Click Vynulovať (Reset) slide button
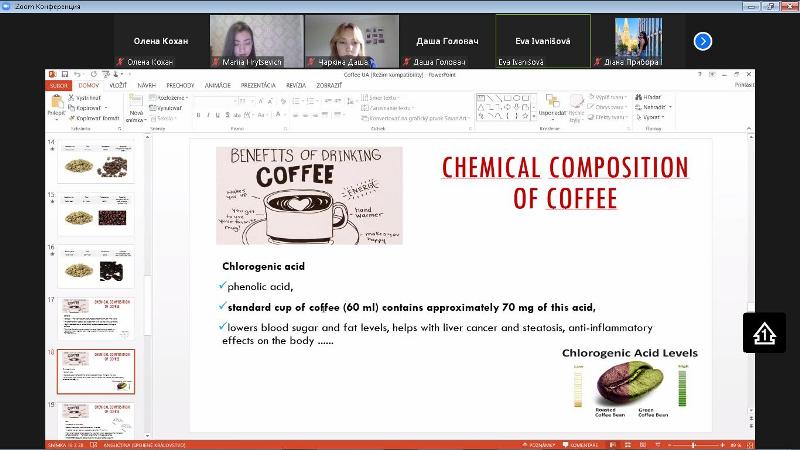Image resolution: width=800 pixels, height=450 pixels. click(x=166, y=108)
